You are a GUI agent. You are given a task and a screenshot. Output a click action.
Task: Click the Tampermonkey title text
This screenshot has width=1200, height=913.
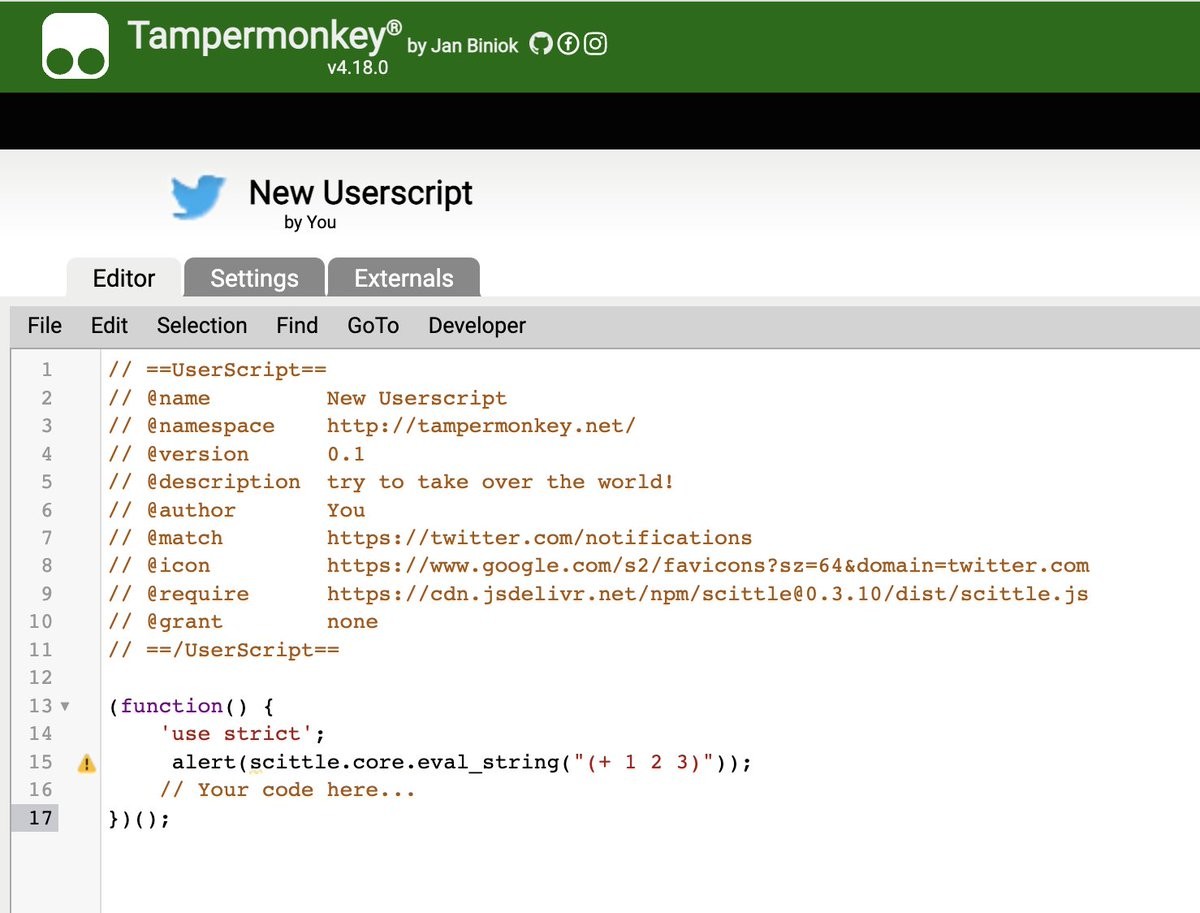click(x=265, y=36)
